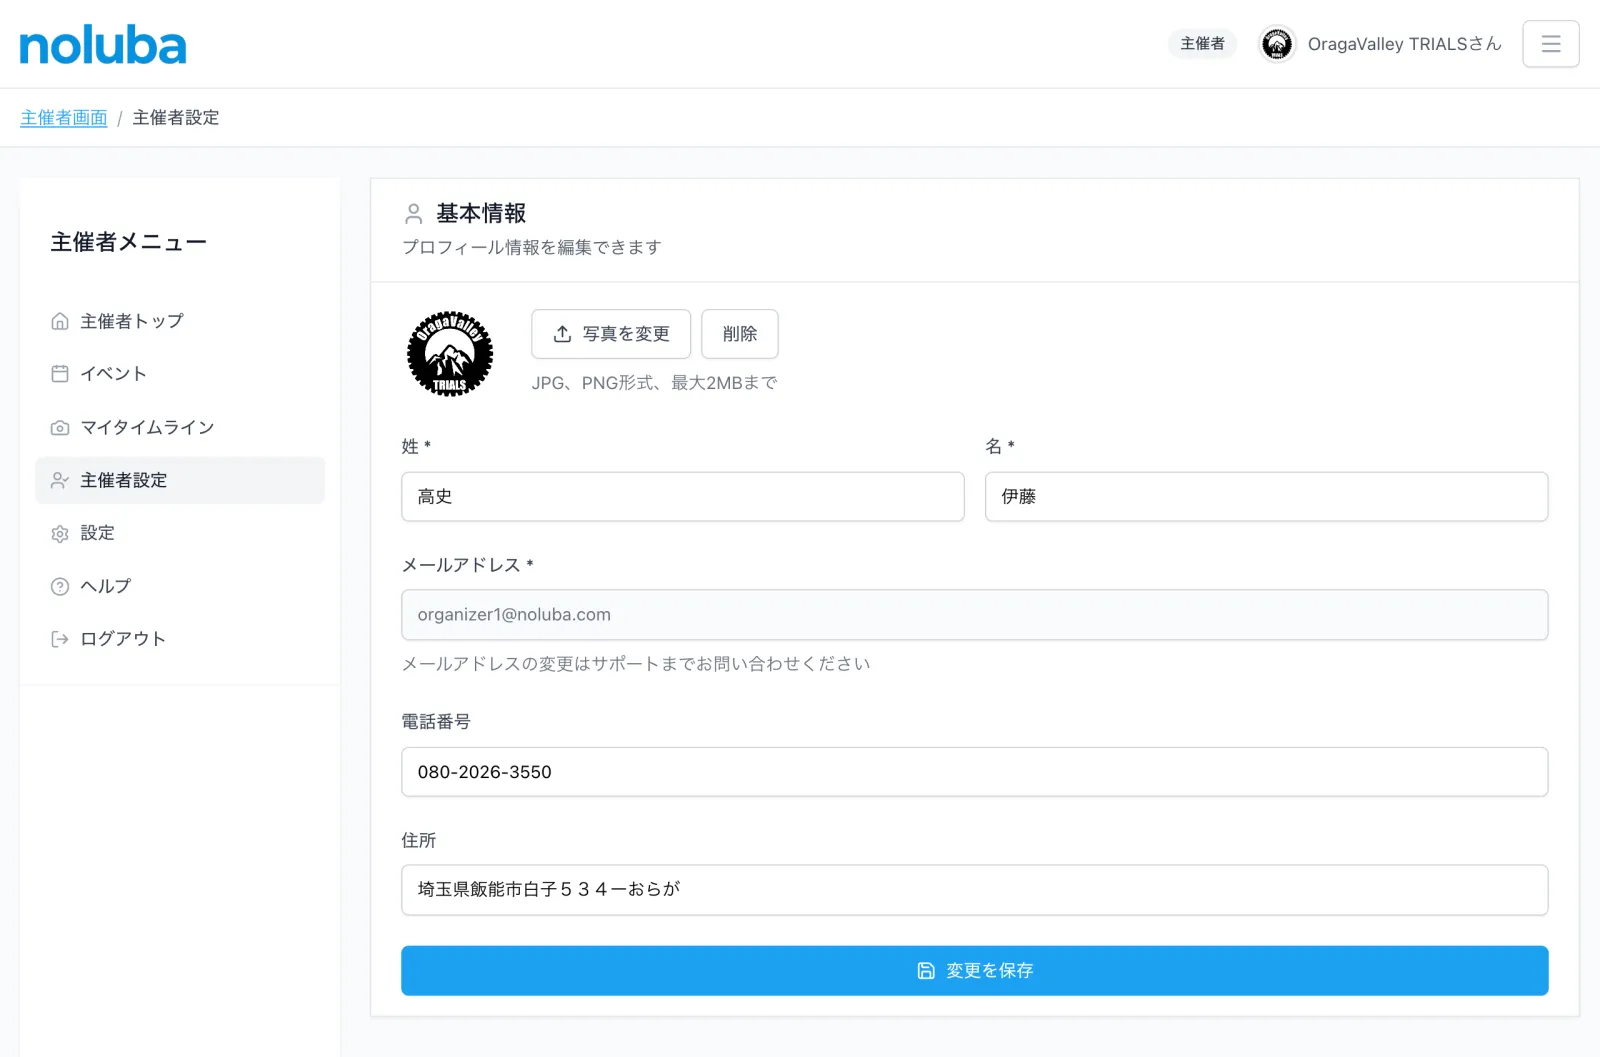Viewport: 1600px width, 1057px height.
Task: Focus the 名 input field
Action: 1266,497
